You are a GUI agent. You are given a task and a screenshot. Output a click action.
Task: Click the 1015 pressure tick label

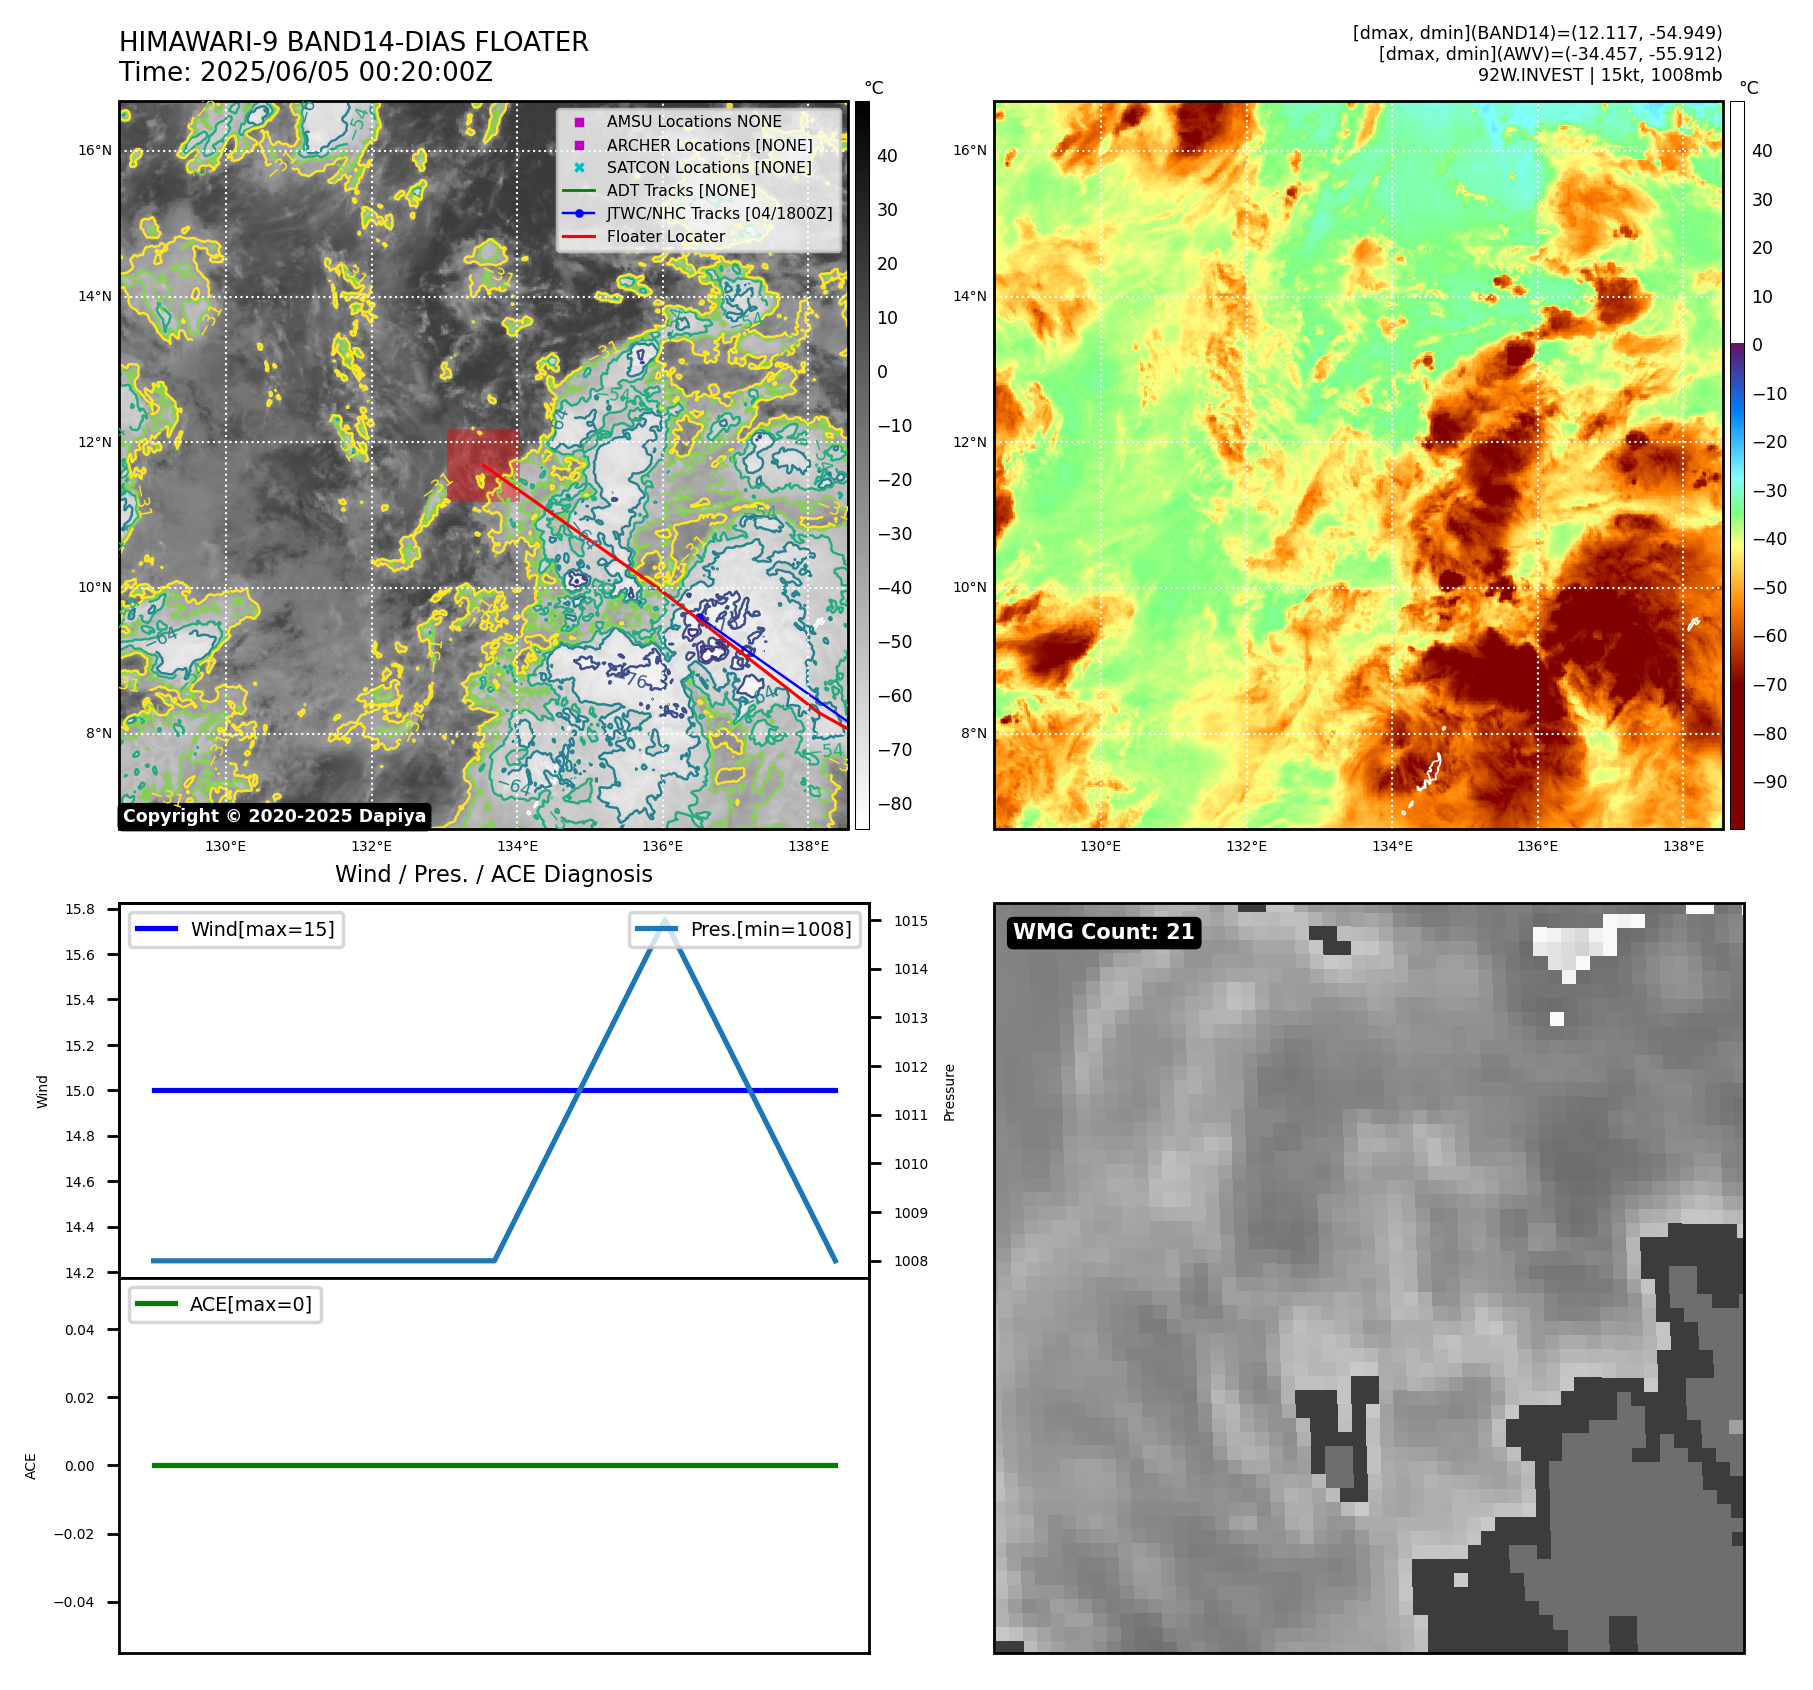coord(911,921)
